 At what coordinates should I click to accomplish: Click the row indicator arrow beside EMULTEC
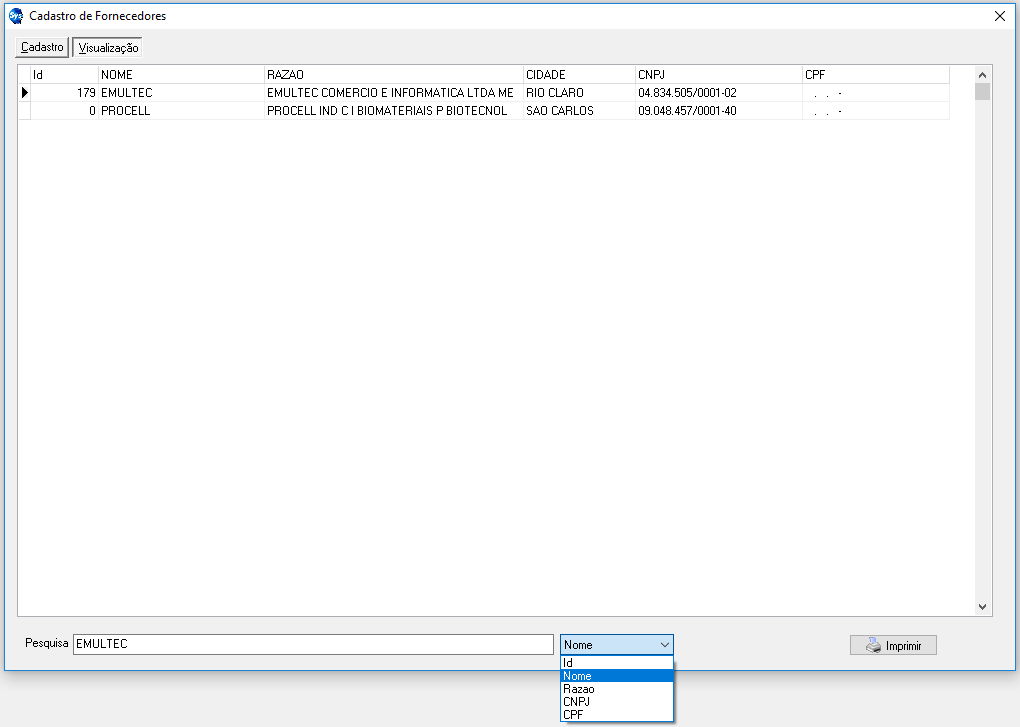(x=24, y=93)
